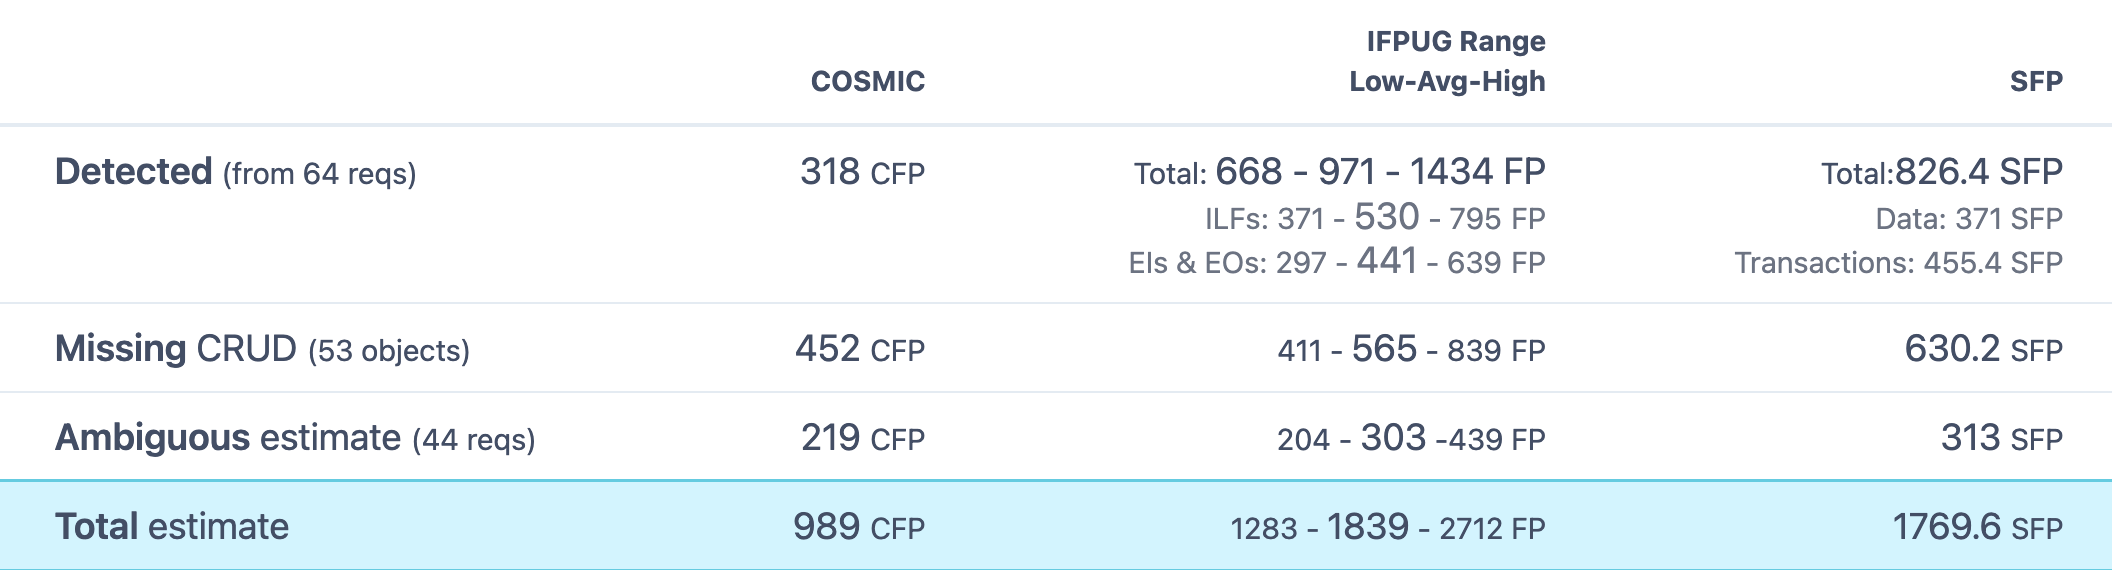2112x570 pixels.
Task: Click the 630.2 SFP value
Action: pos(1983,349)
